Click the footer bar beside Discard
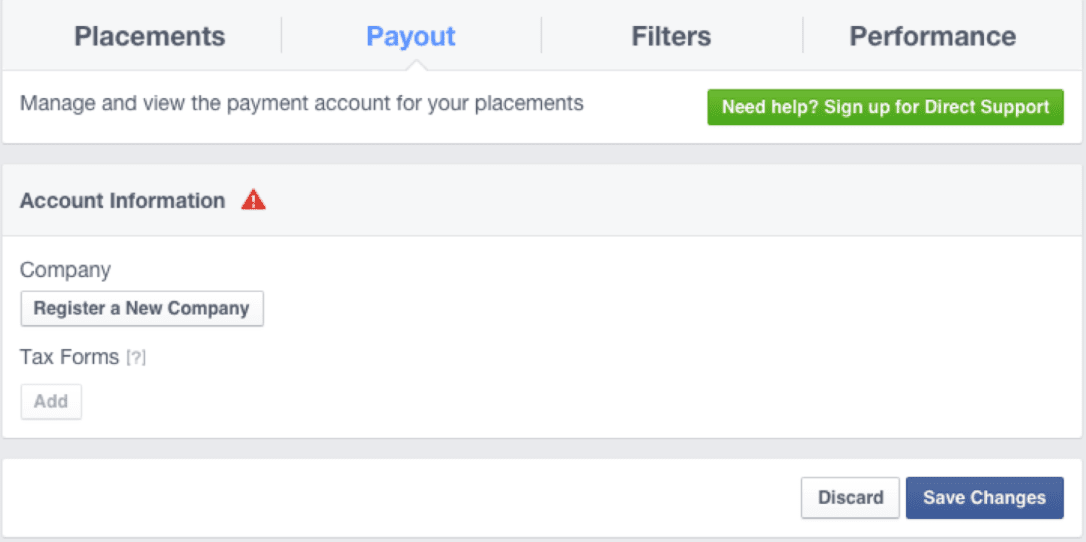 coord(402,498)
